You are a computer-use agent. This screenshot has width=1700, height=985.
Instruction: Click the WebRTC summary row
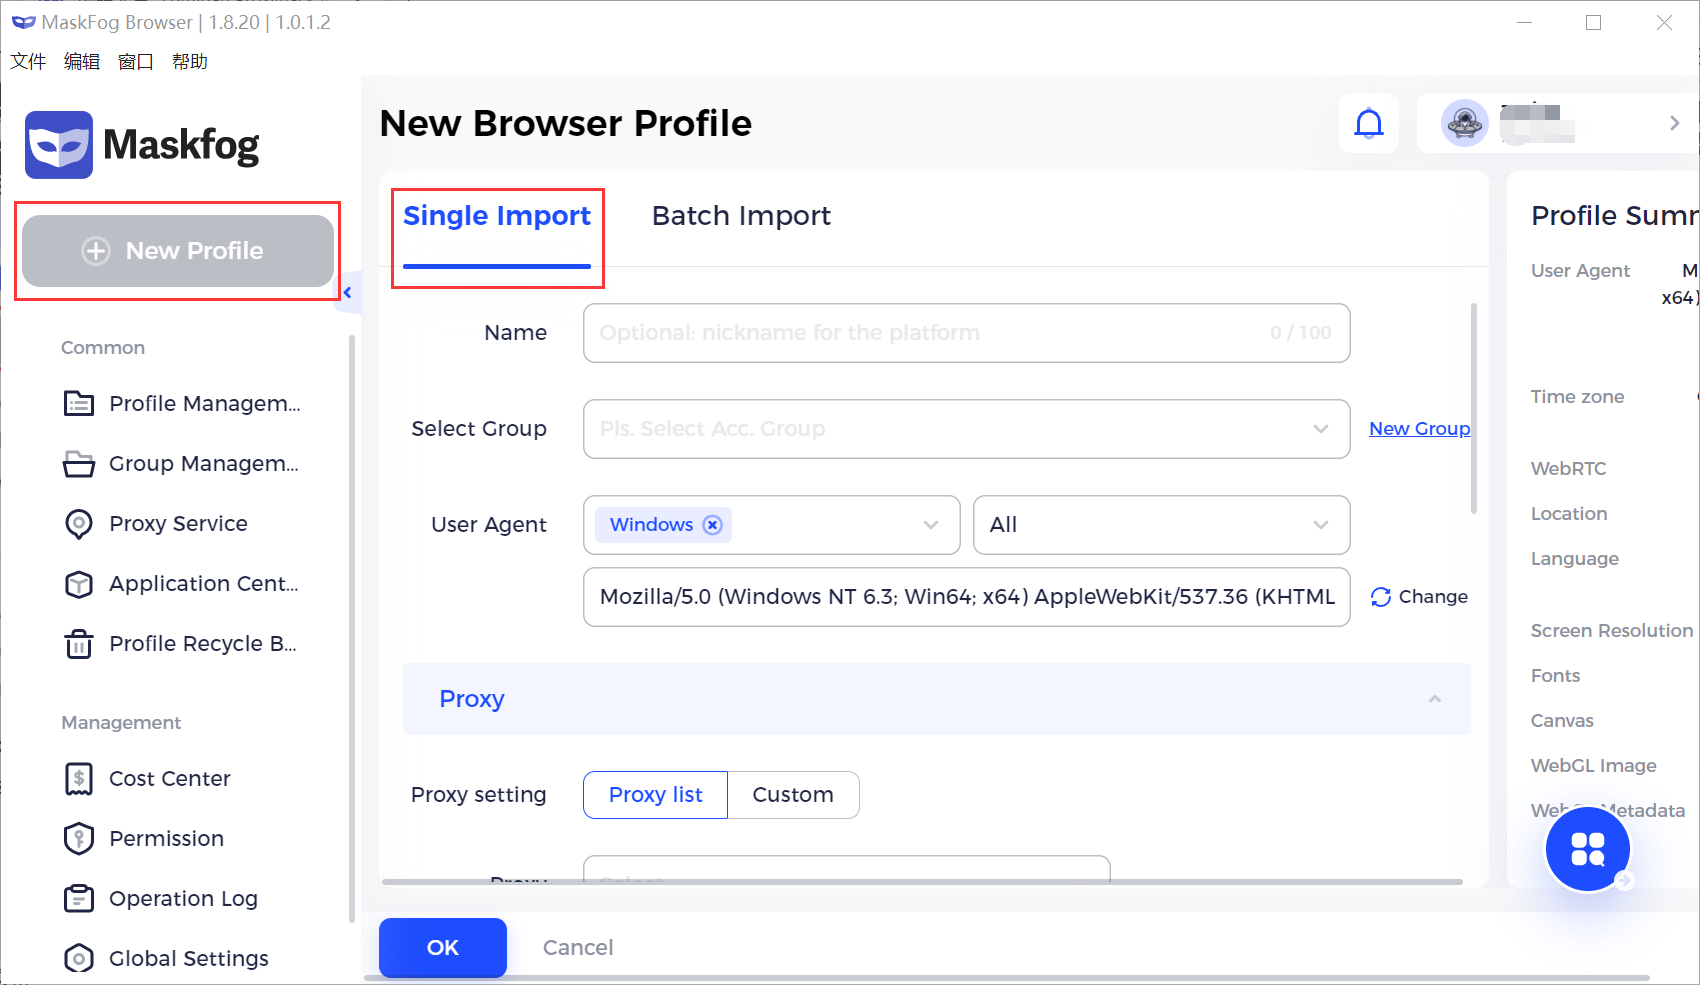pos(1569,469)
